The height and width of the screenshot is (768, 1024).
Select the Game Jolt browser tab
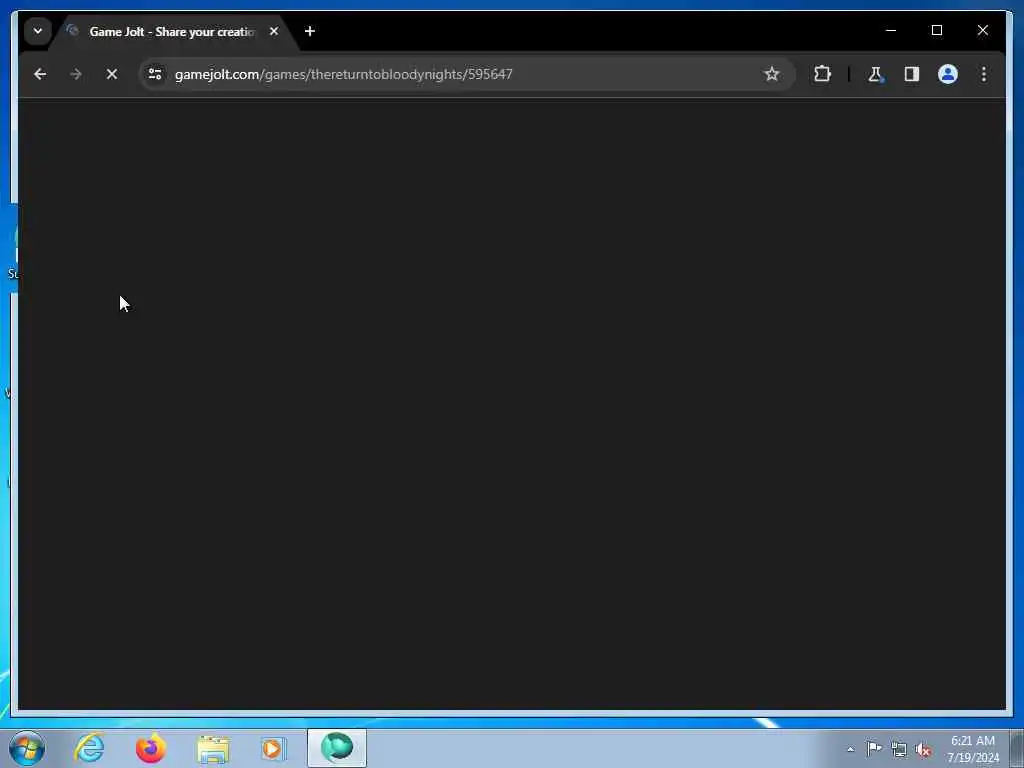(173, 31)
